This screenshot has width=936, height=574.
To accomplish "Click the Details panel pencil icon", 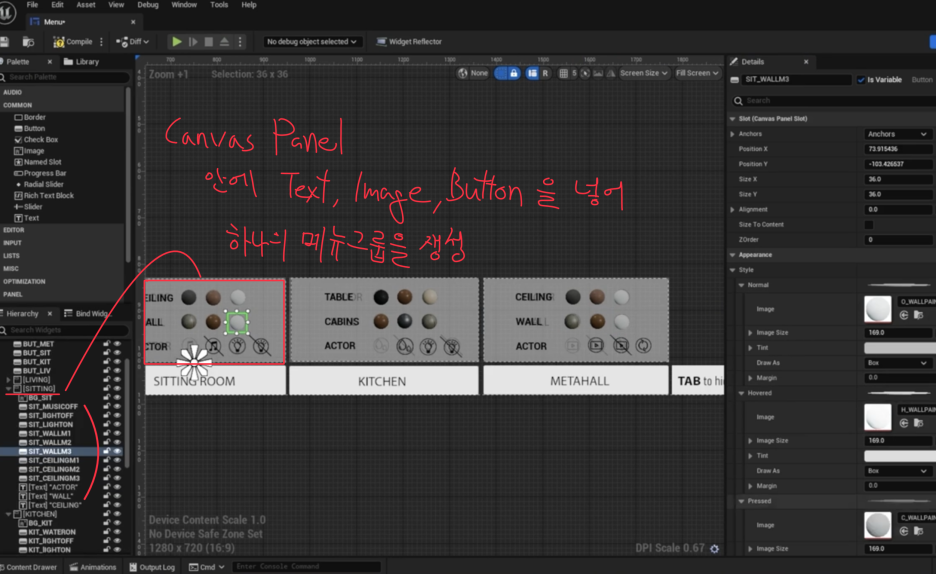I will click(734, 61).
